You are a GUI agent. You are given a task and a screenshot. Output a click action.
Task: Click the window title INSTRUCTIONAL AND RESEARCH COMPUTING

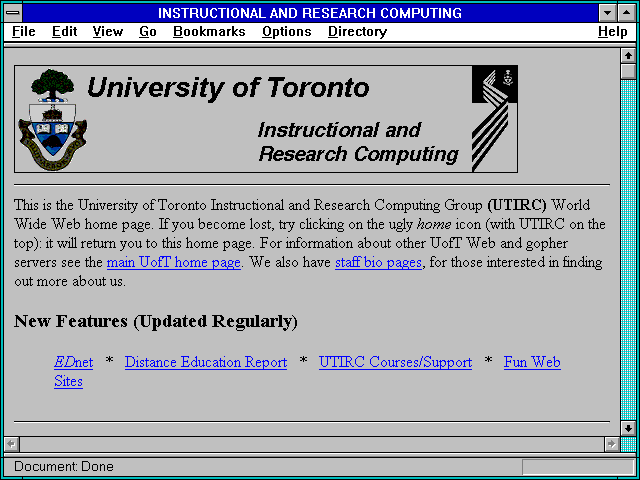pyautogui.click(x=310, y=13)
